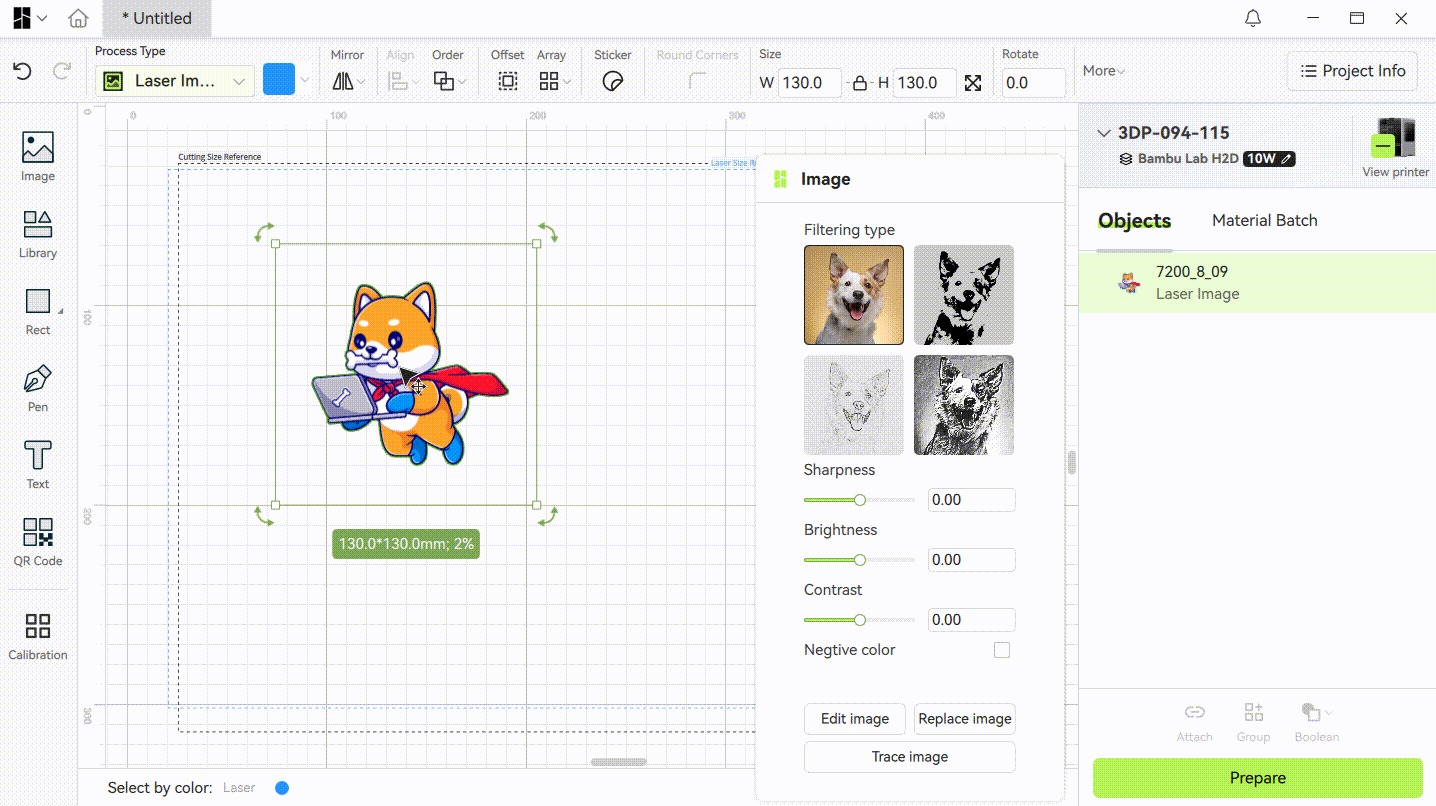Open the More toolbar menu
Screen dimensions: 1436x806
[1104, 71]
